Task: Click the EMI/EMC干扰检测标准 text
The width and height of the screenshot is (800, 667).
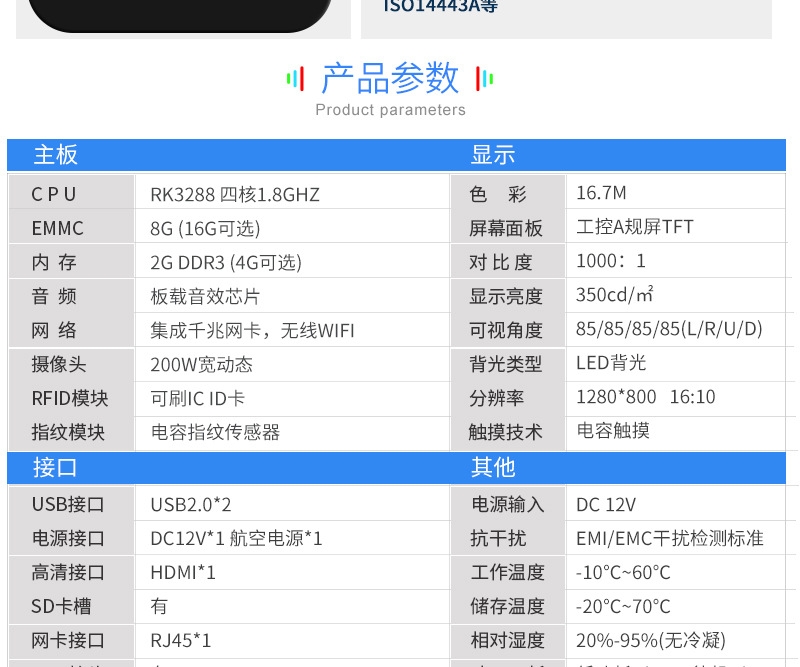Action: click(669, 538)
